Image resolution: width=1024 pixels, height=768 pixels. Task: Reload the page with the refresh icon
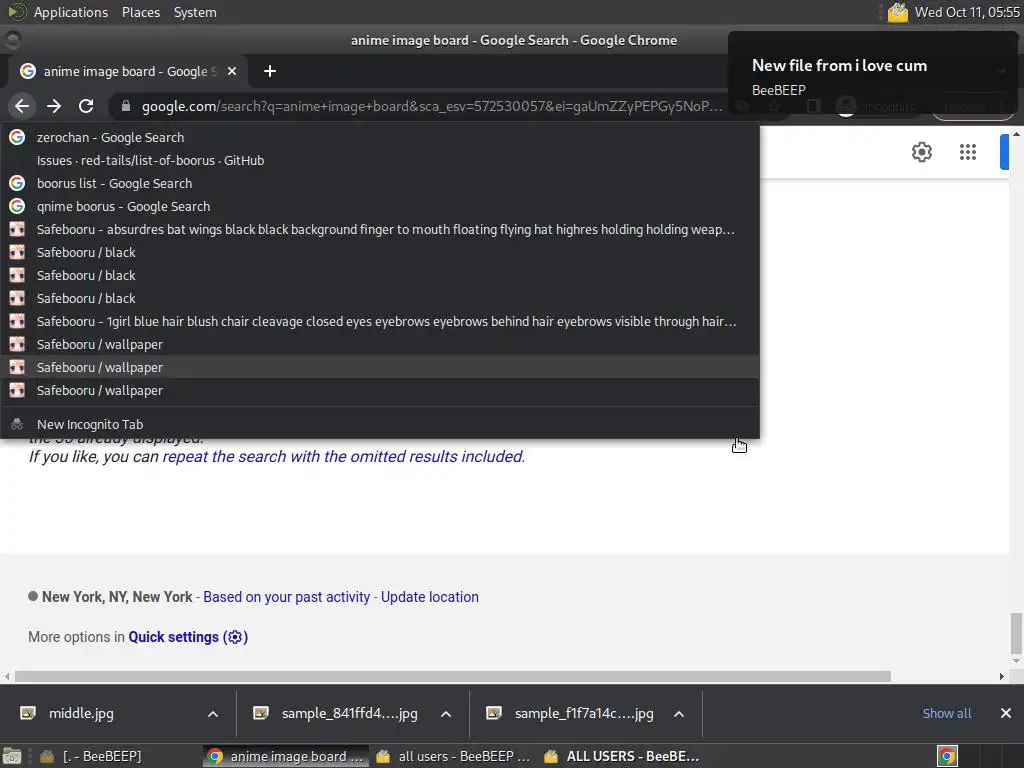(86, 106)
